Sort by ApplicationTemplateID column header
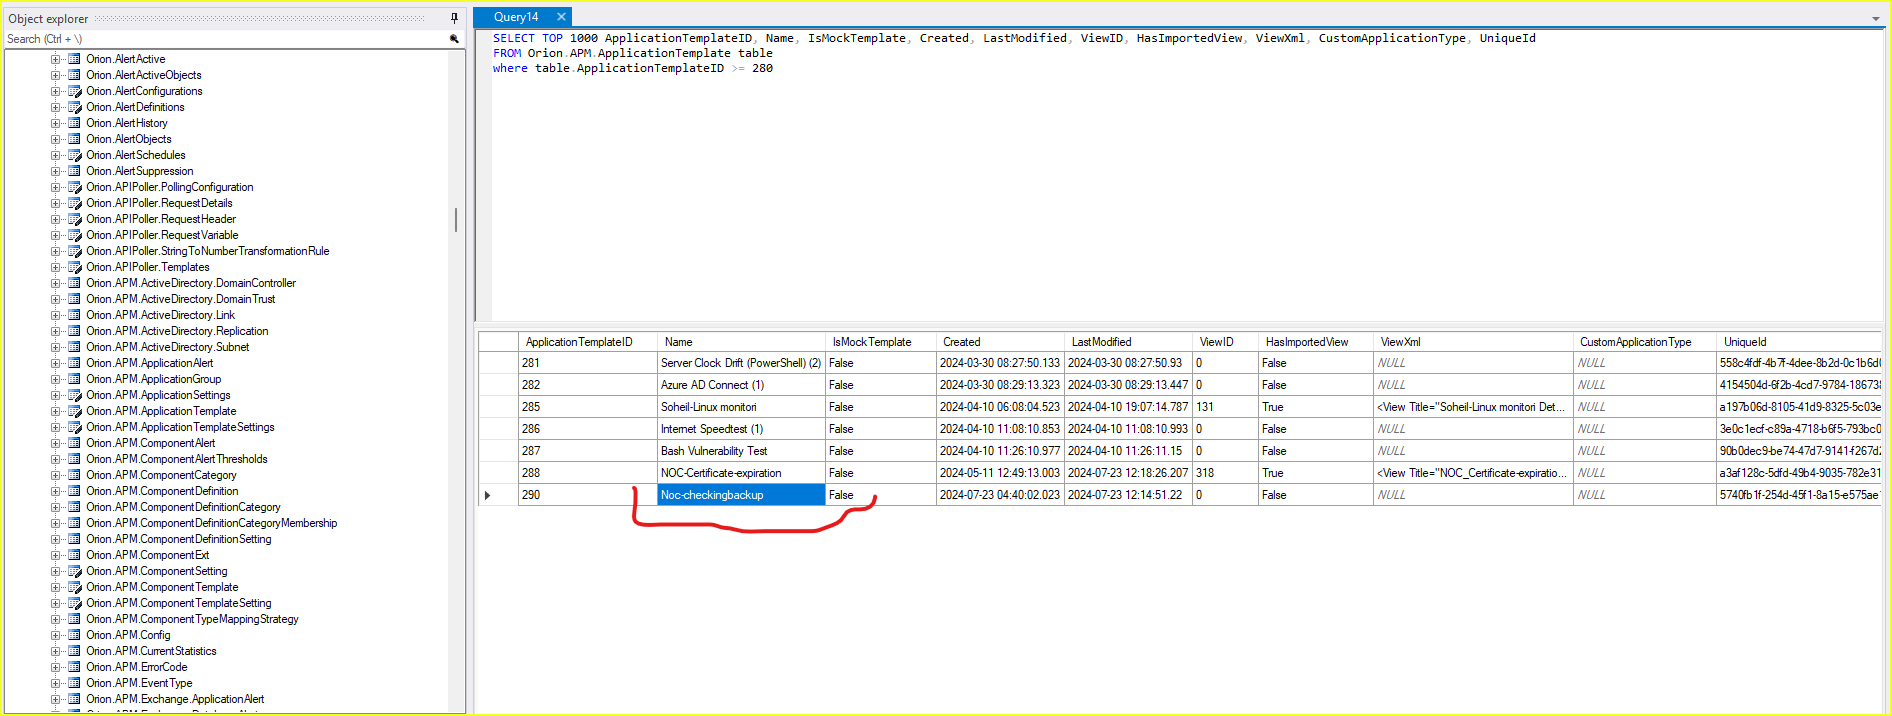The width and height of the screenshot is (1892, 716). (x=588, y=342)
